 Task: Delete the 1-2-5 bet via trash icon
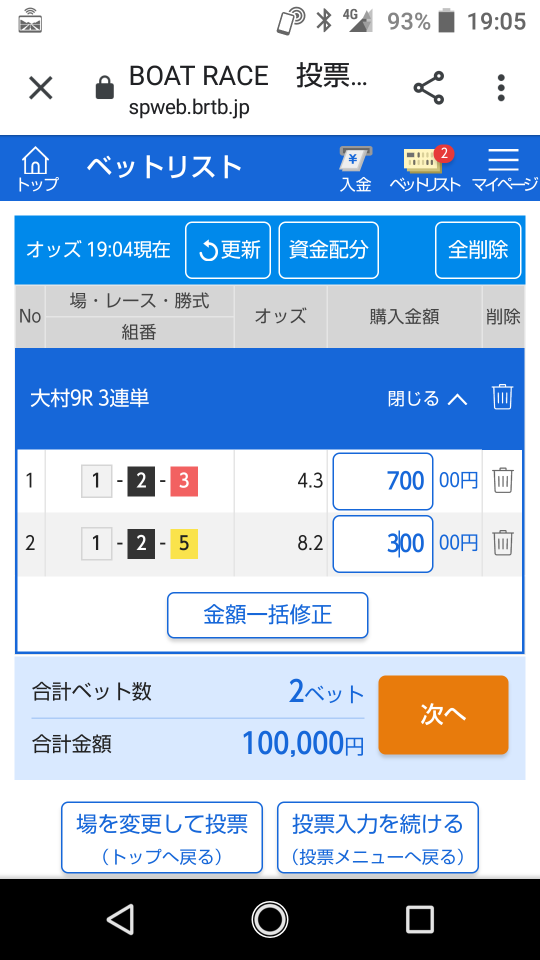[x=503, y=542]
